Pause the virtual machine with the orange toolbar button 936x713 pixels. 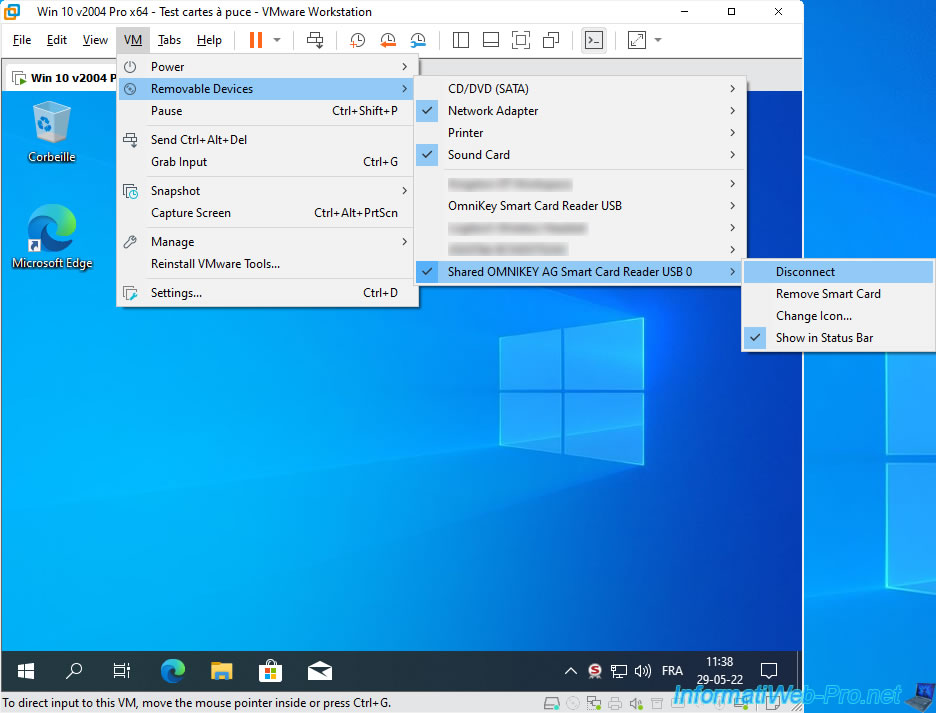click(x=255, y=40)
